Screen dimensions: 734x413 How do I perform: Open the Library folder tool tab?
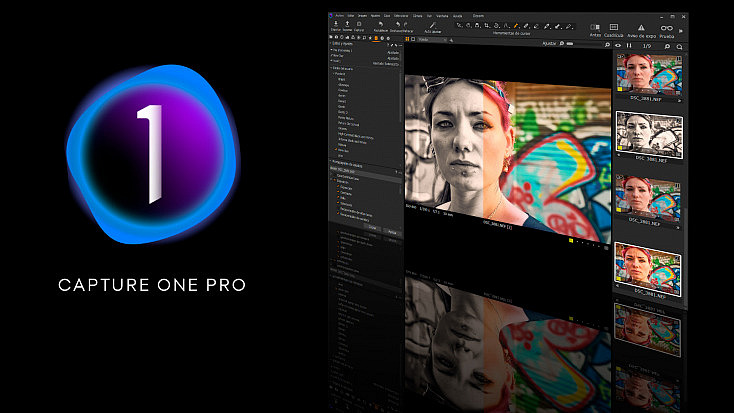331,37
